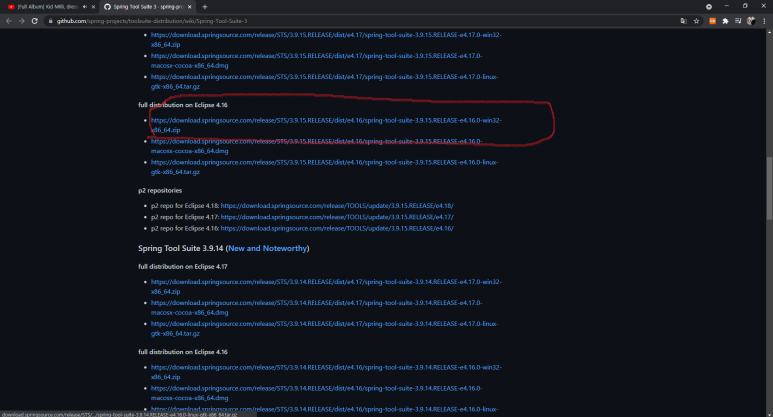Restore down the Chrome window
The width and height of the screenshot is (773, 417).
point(745,6)
